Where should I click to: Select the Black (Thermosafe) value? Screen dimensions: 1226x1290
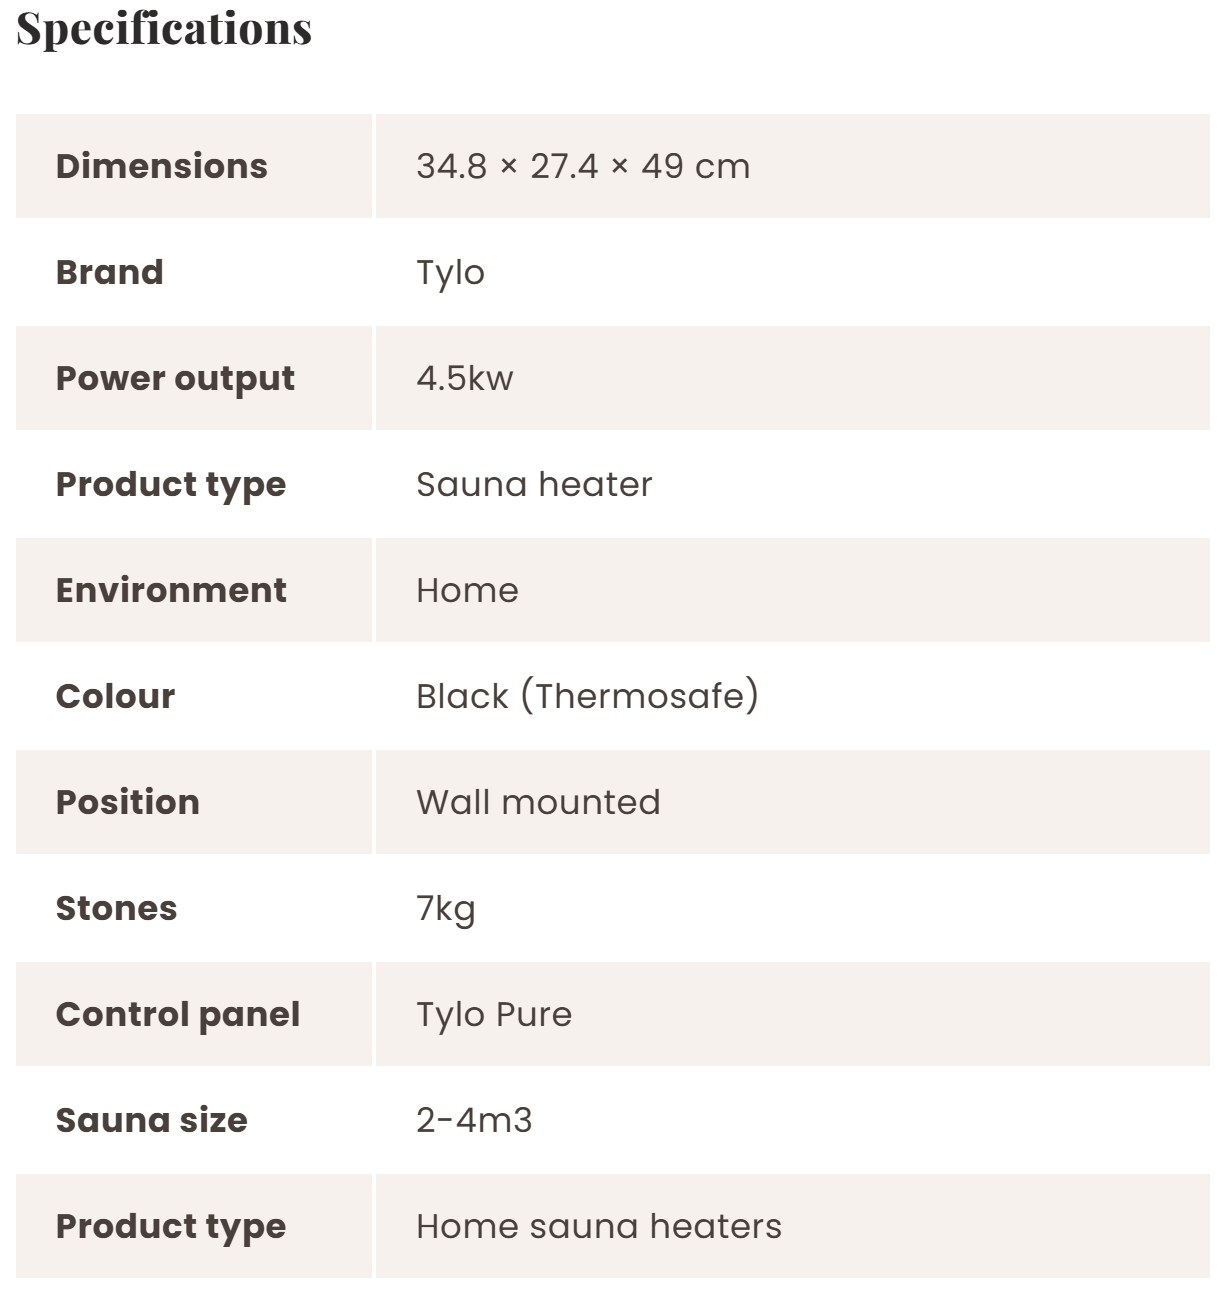point(587,696)
